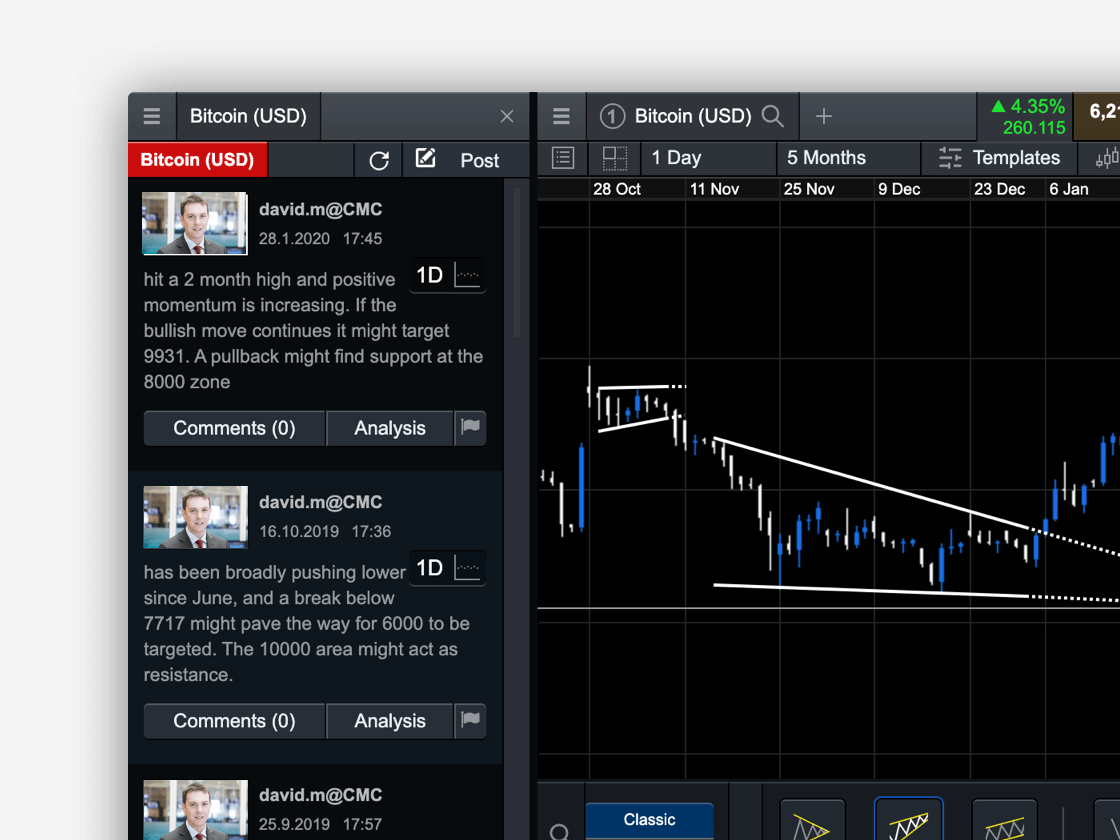Close the Bitcoin (USD) news panel

click(507, 116)
